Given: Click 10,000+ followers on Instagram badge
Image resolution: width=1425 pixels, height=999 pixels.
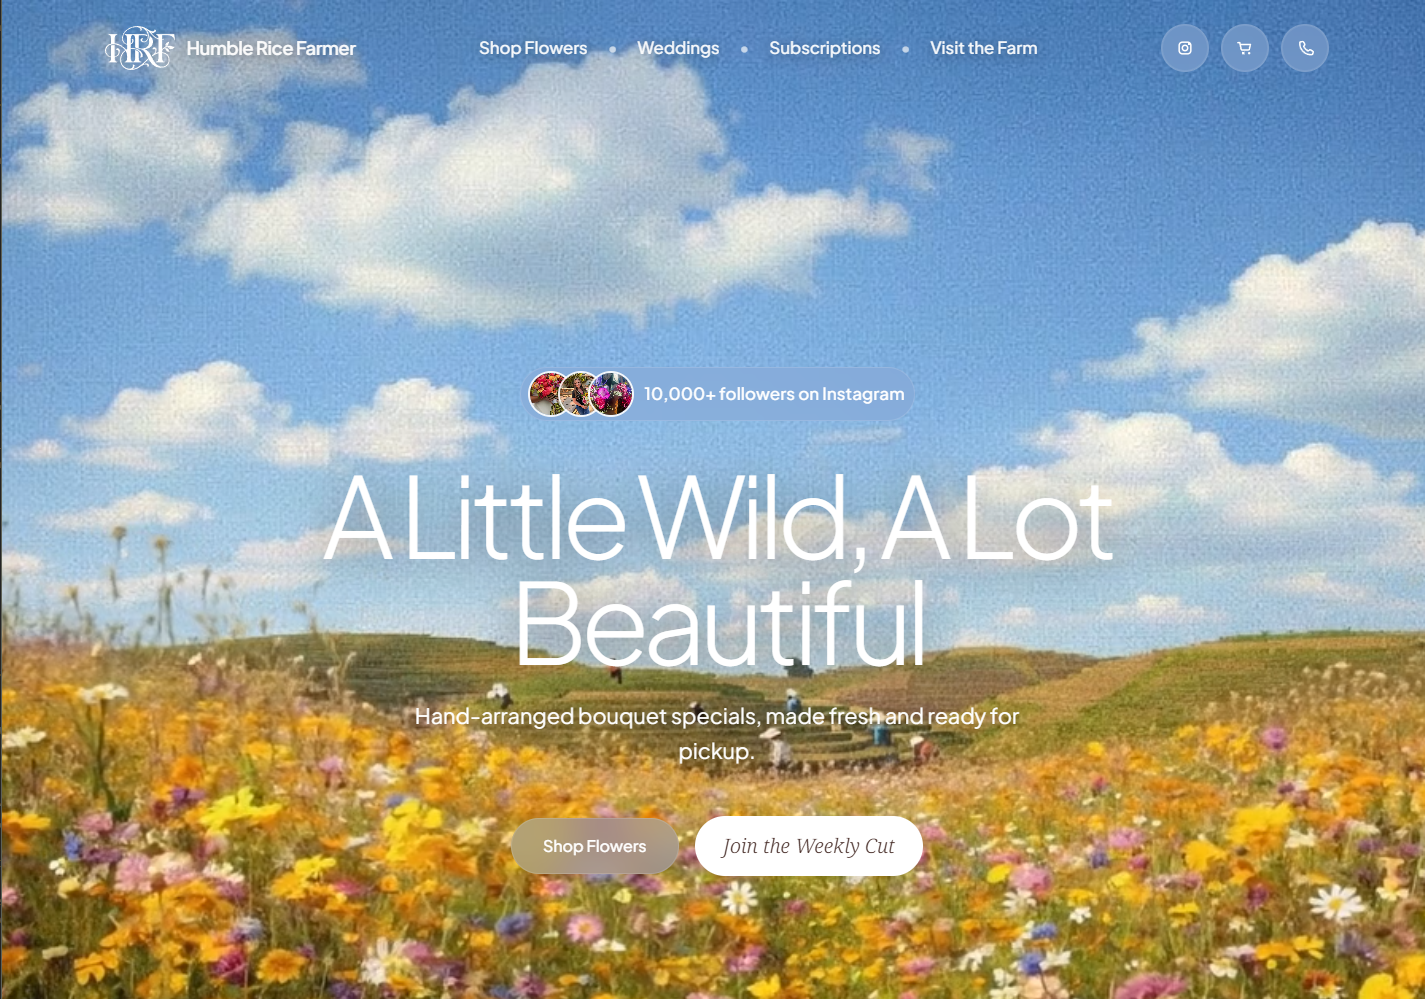Looking at the screenshot, I should [x=720, y=394].
